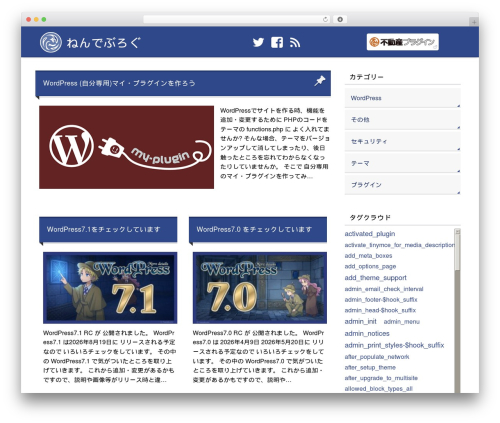Screen dimensions: 500x423
Task: Click the admin_email_check_interval tag
Action: [384, 289]
